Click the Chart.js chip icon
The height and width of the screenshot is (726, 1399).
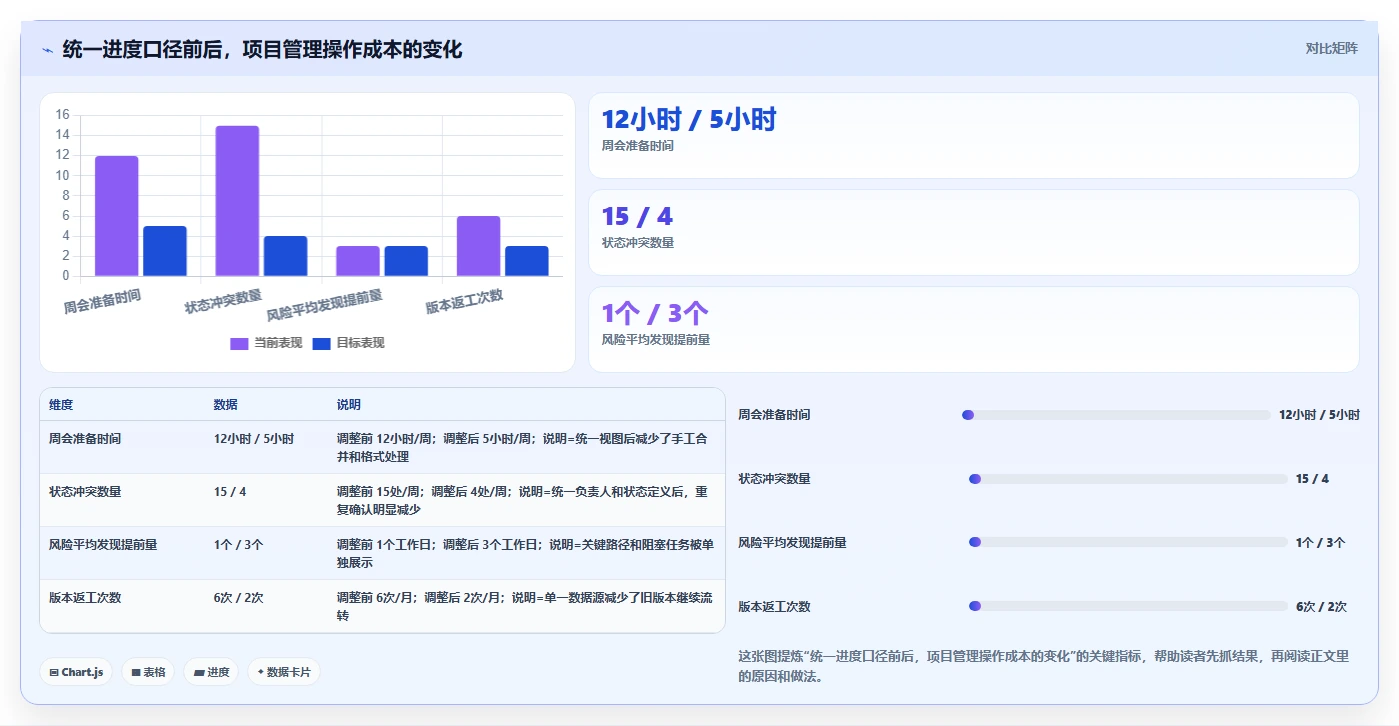pos(54,672)
